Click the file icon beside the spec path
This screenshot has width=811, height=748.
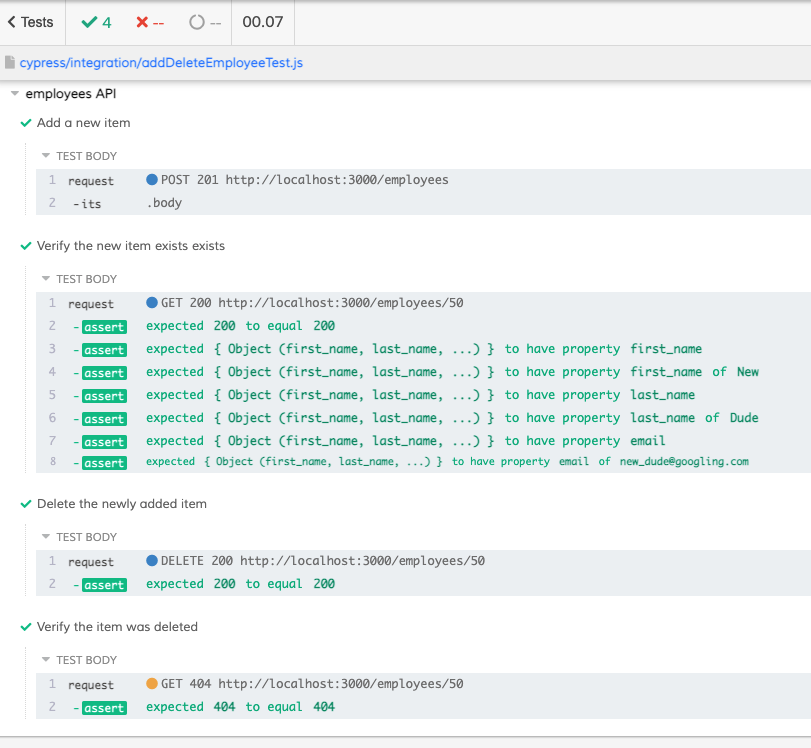[x=10, y=63]
